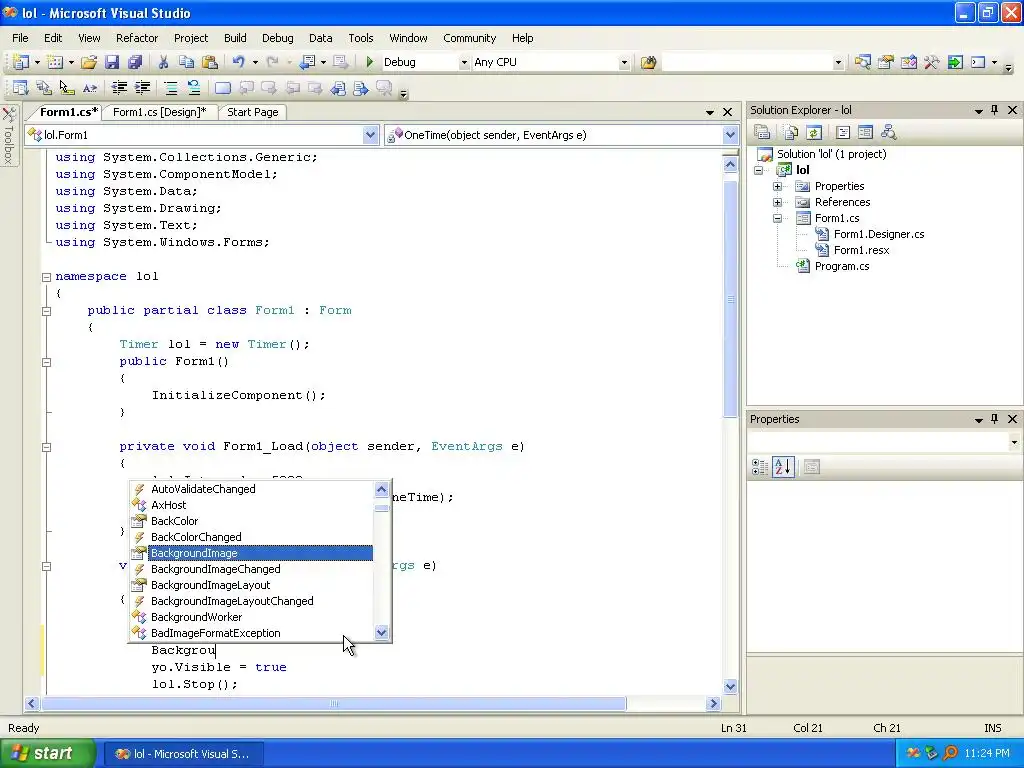Image resolution: width=1024 pixels, height=768 pixels.
Task: Cut selection with the scissors icon
Action: 163,62
